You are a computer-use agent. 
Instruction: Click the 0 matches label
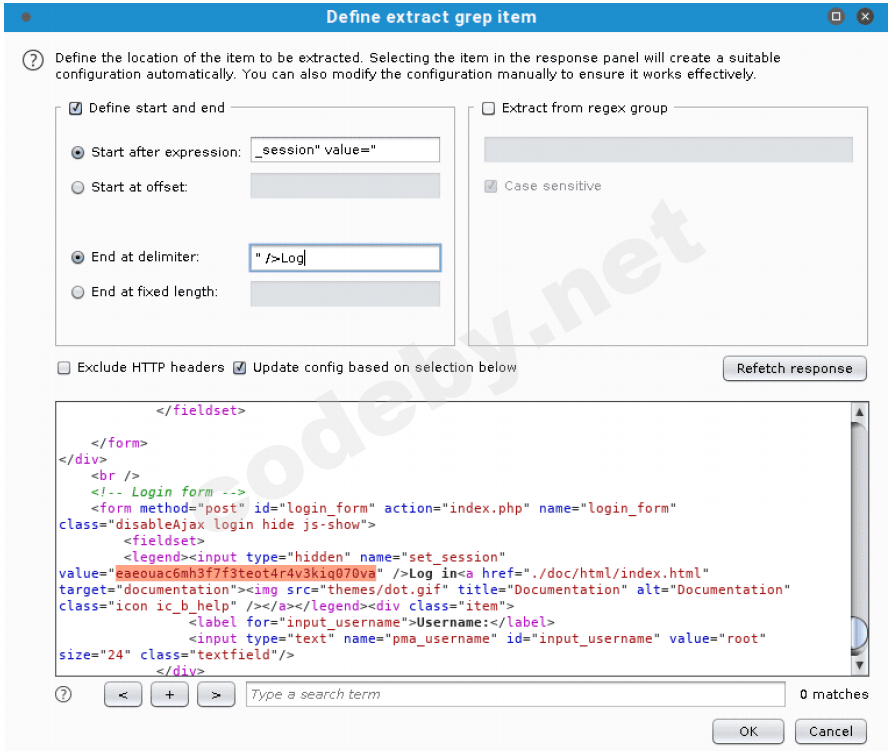coord(834,694)
